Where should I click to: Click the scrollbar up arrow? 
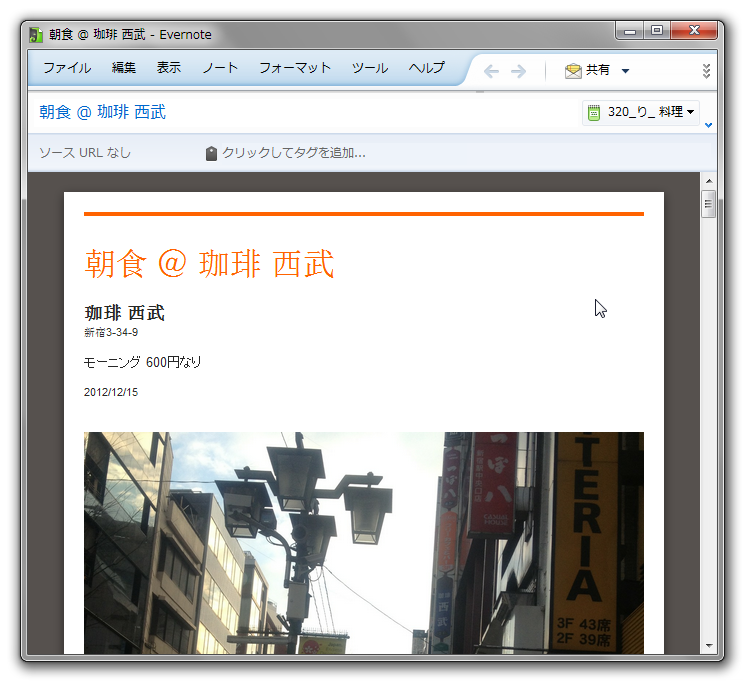point(709,181)
